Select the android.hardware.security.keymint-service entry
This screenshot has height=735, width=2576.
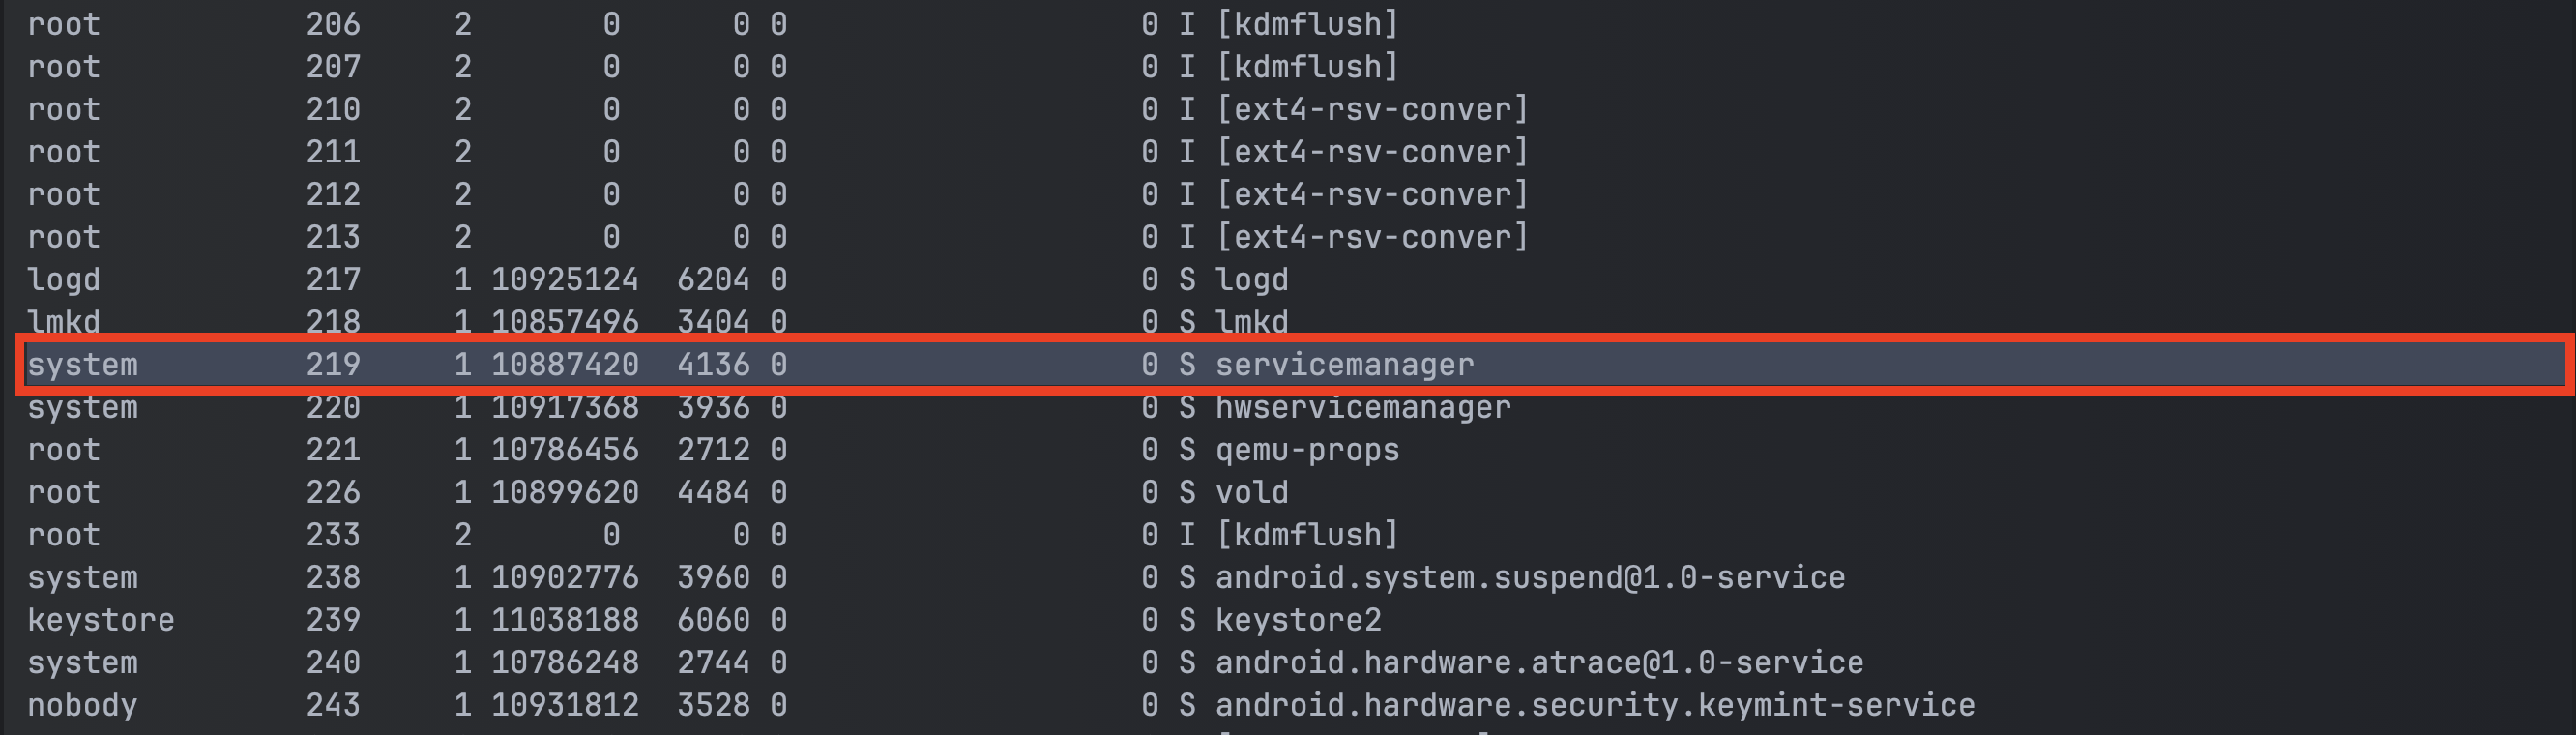click(x=1594, y=705)
